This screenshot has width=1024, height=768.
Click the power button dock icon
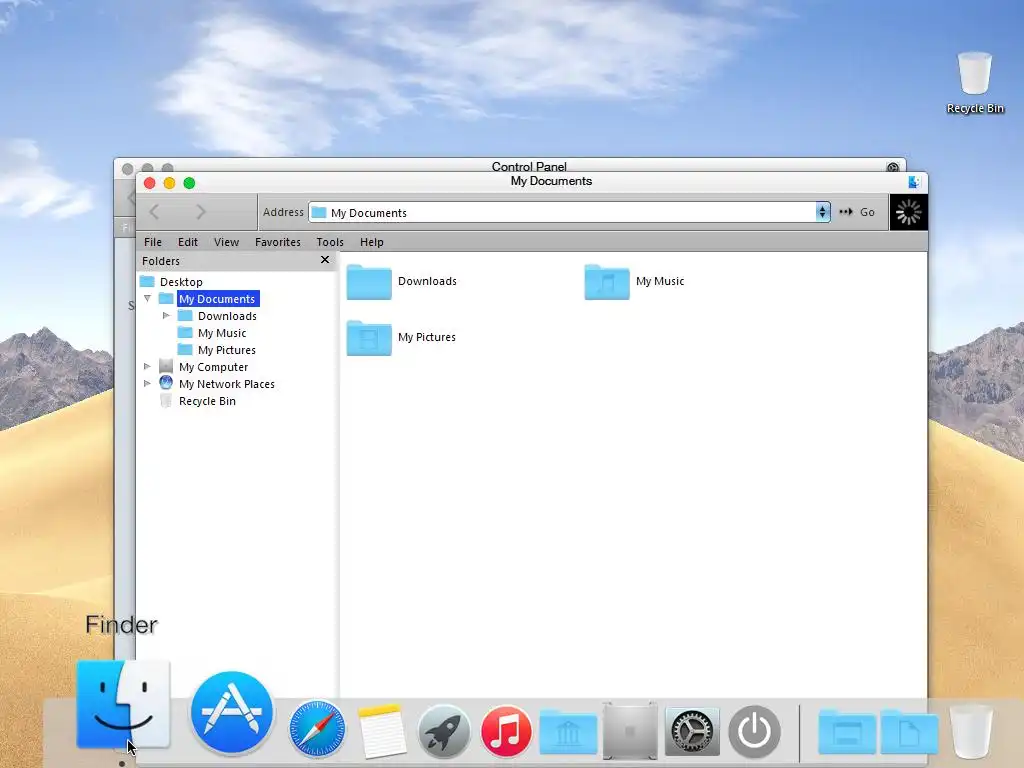754,731
